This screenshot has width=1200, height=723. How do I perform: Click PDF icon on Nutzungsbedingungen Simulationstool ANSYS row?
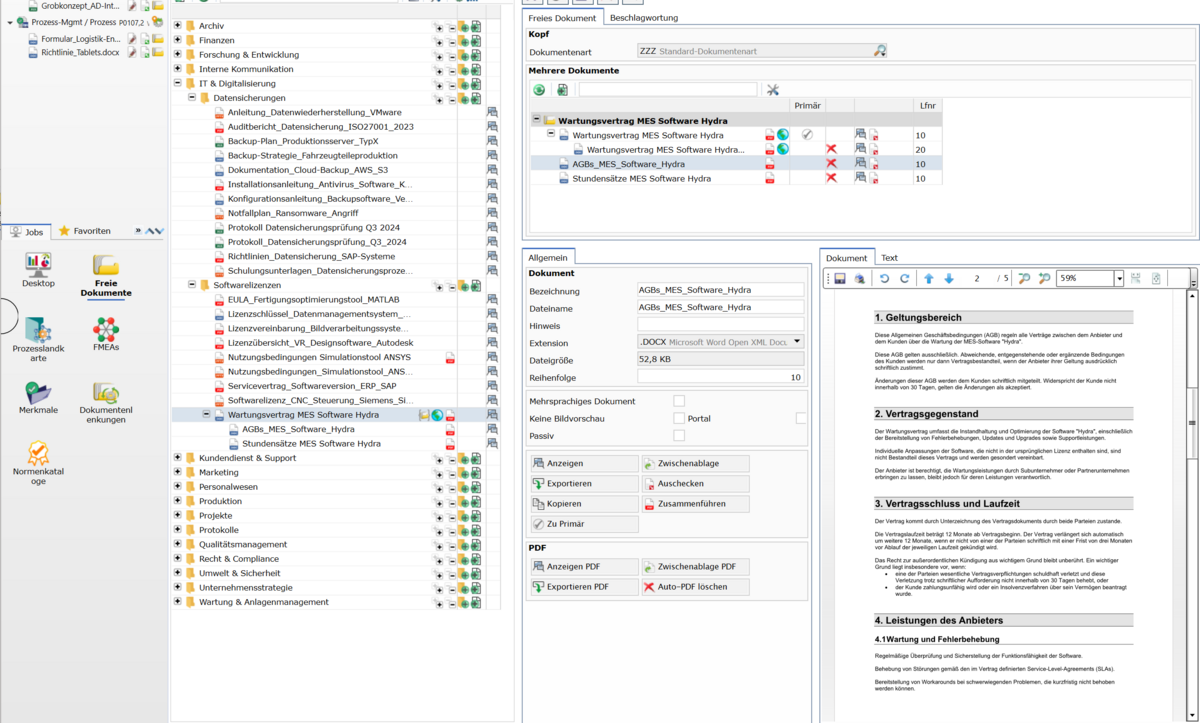click(x=450, y=357)
